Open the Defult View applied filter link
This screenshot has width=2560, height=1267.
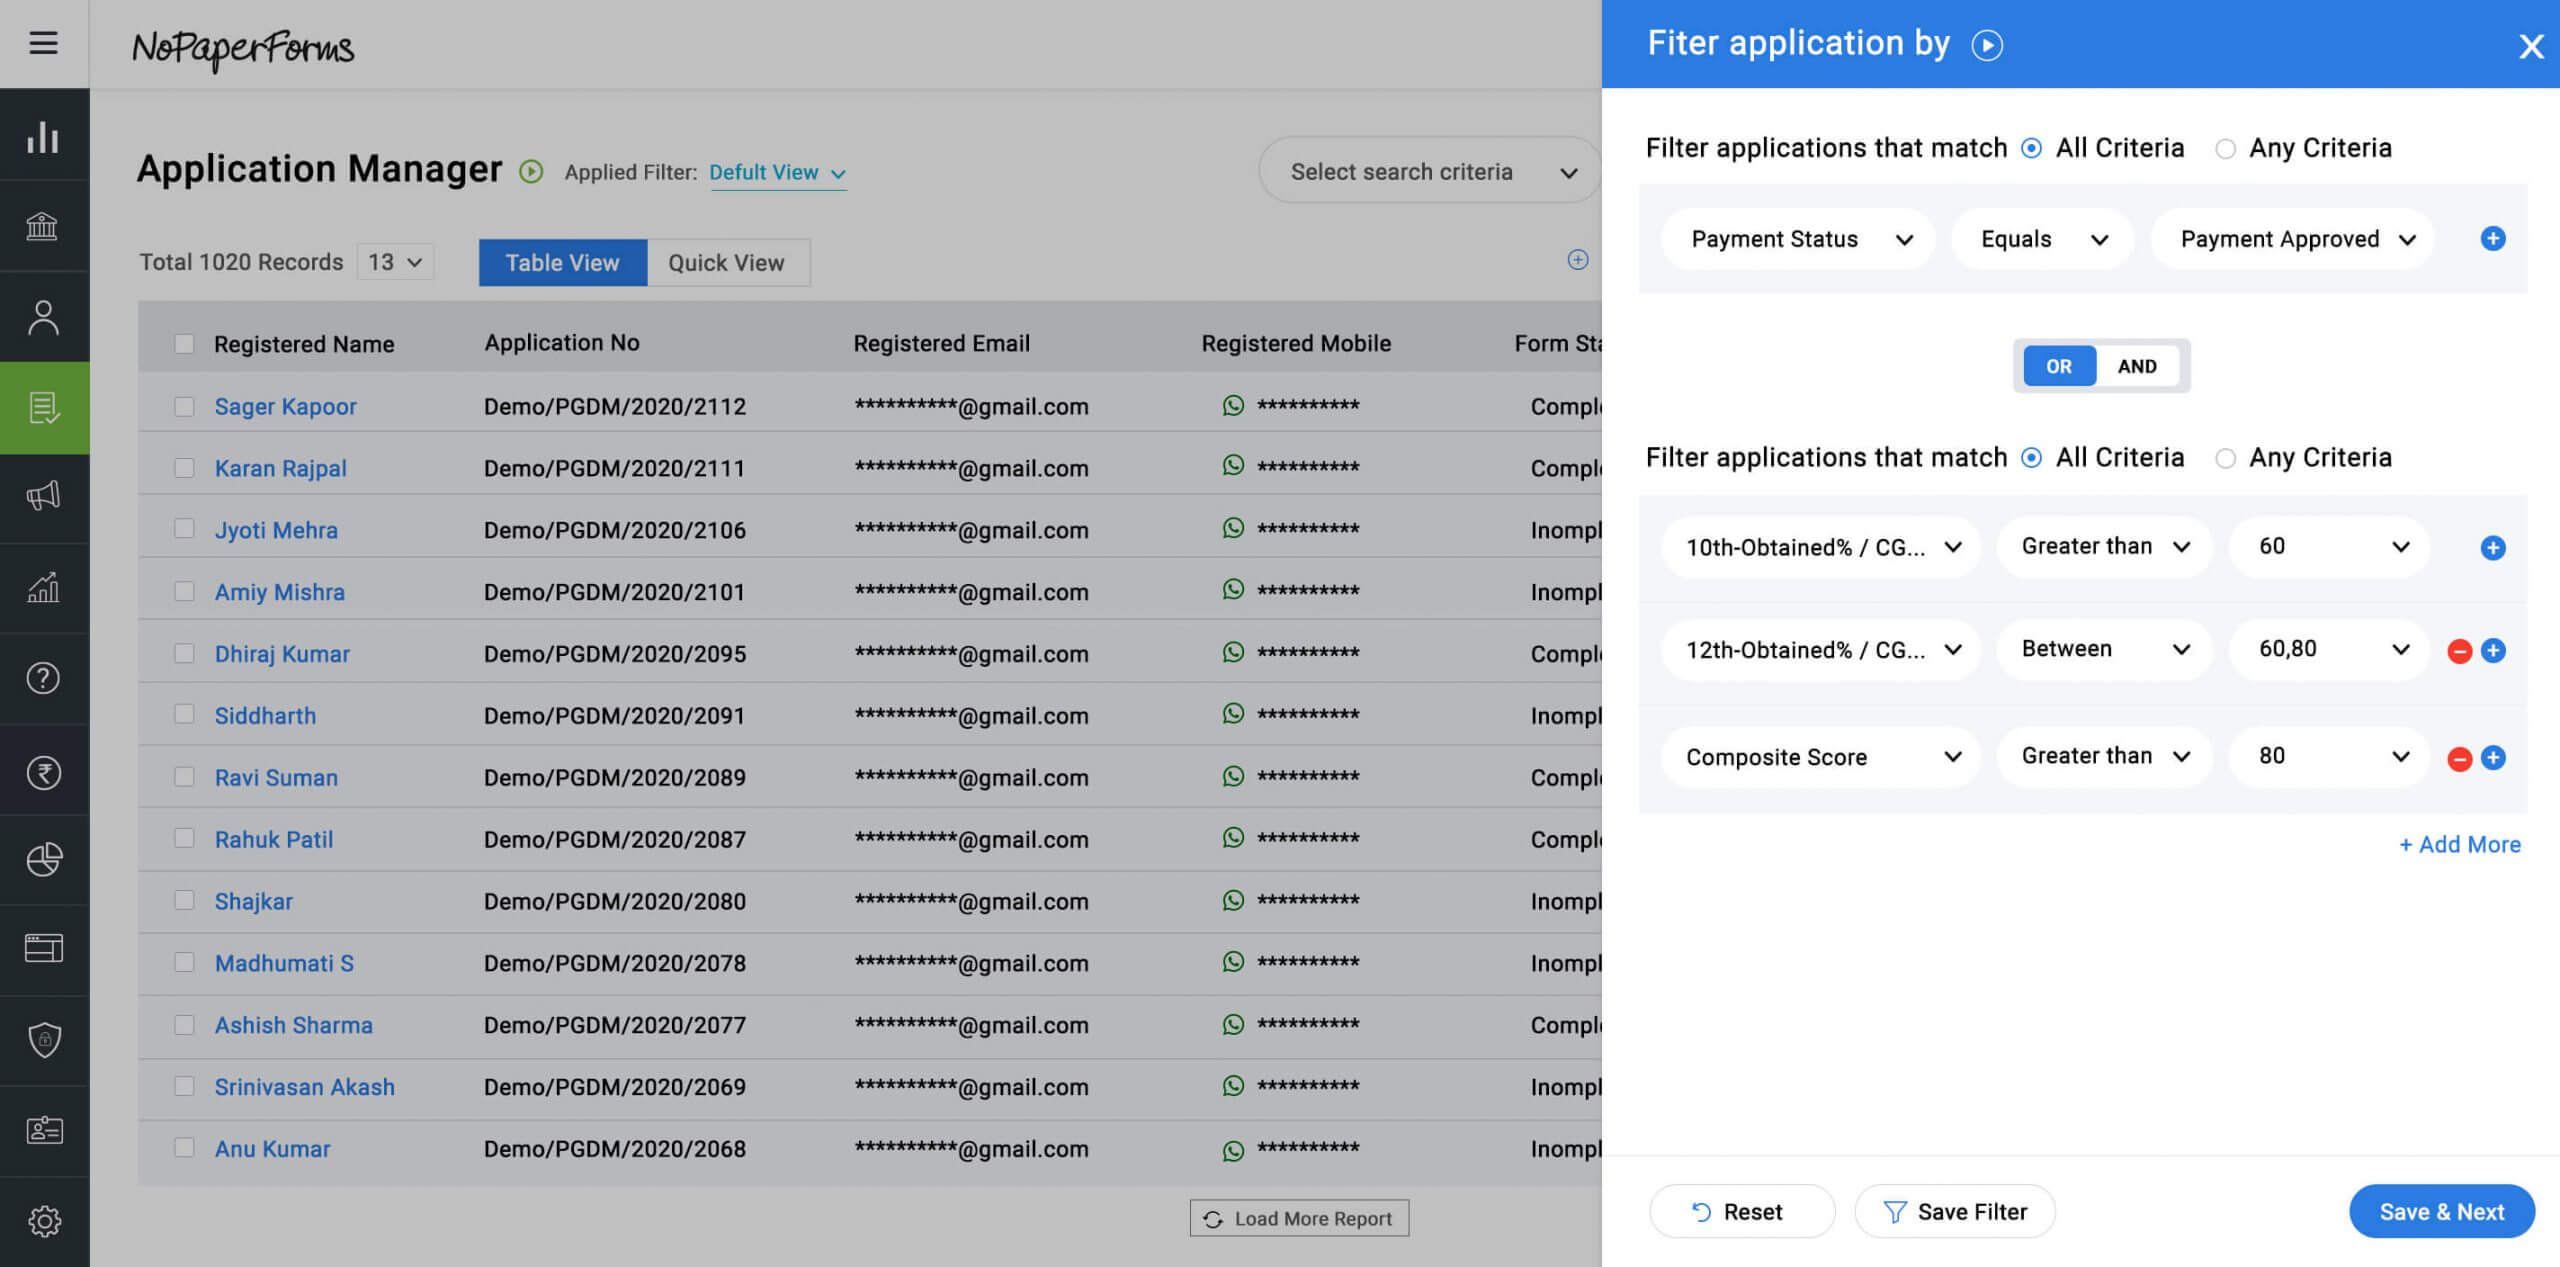tap(764, 172)
